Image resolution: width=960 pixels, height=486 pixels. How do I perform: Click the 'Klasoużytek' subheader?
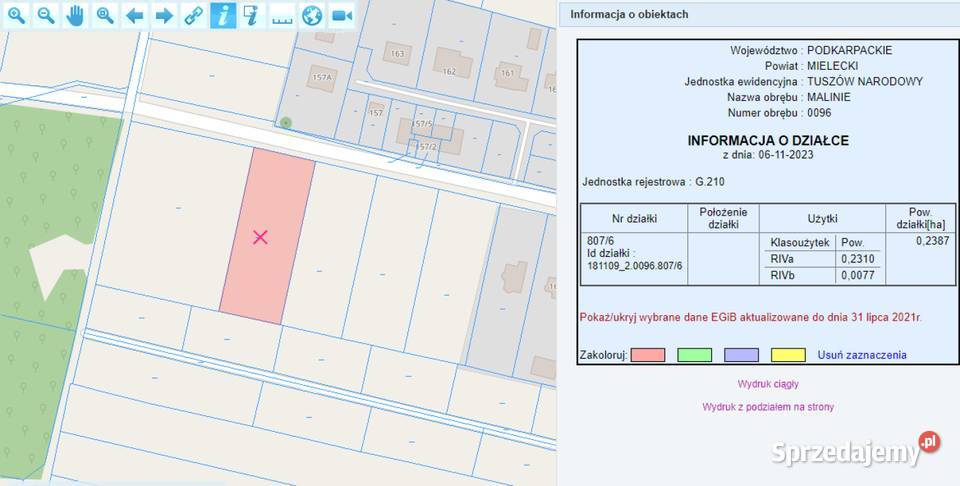(x=800, y=242)
